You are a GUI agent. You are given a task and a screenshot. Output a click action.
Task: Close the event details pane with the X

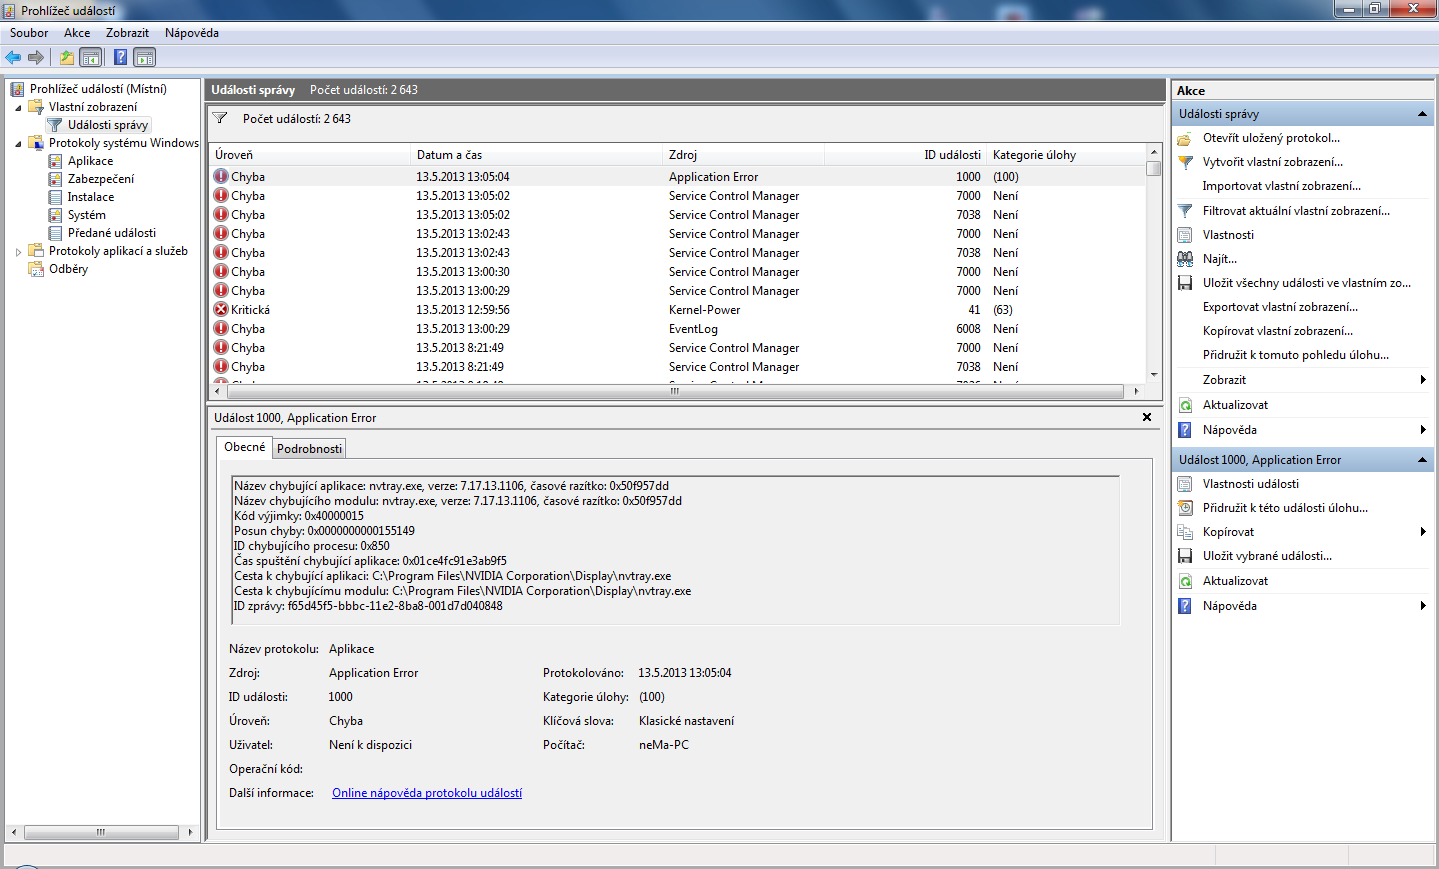(1147, 417)
